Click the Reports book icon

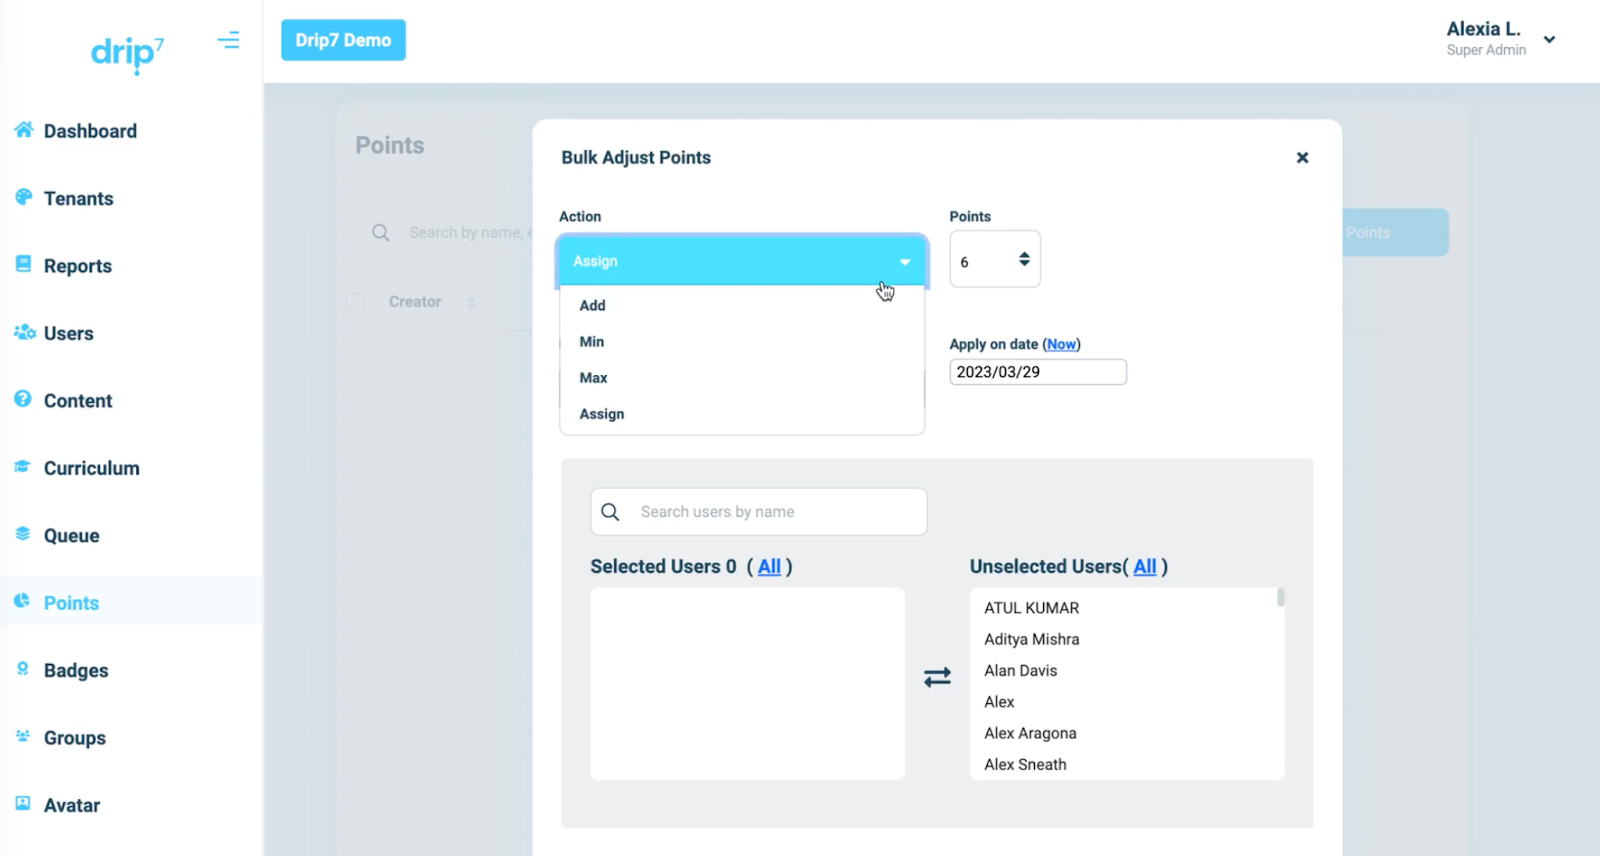click(x=23, y=264)
